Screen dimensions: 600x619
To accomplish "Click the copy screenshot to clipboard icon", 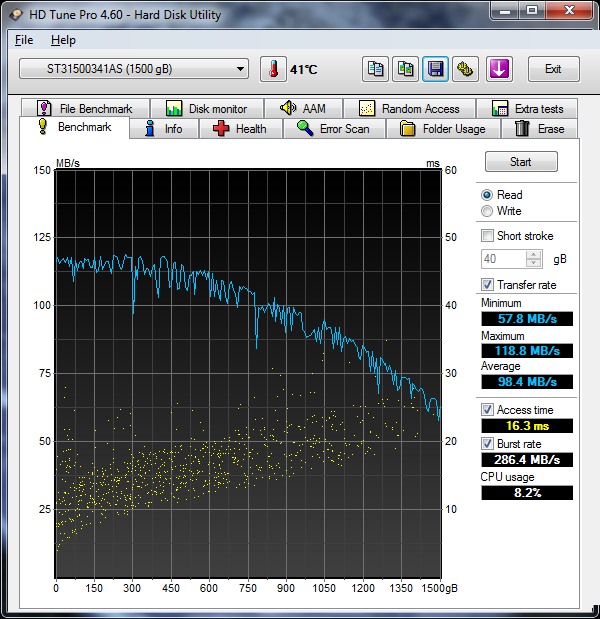I will (406, 69).
